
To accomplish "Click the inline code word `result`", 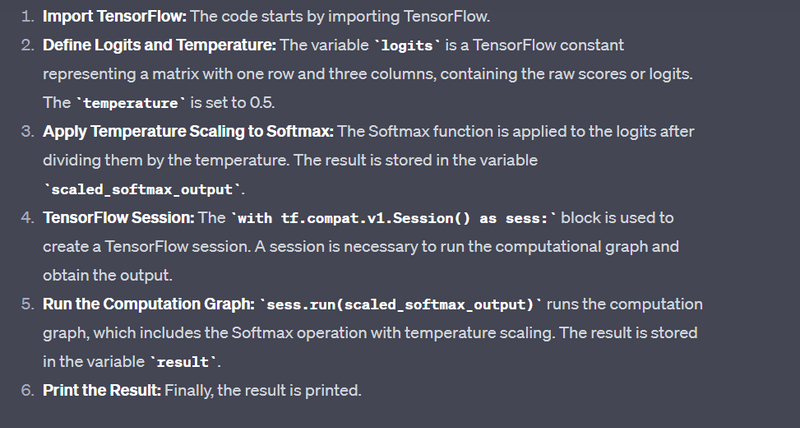I will pos(184,361).
